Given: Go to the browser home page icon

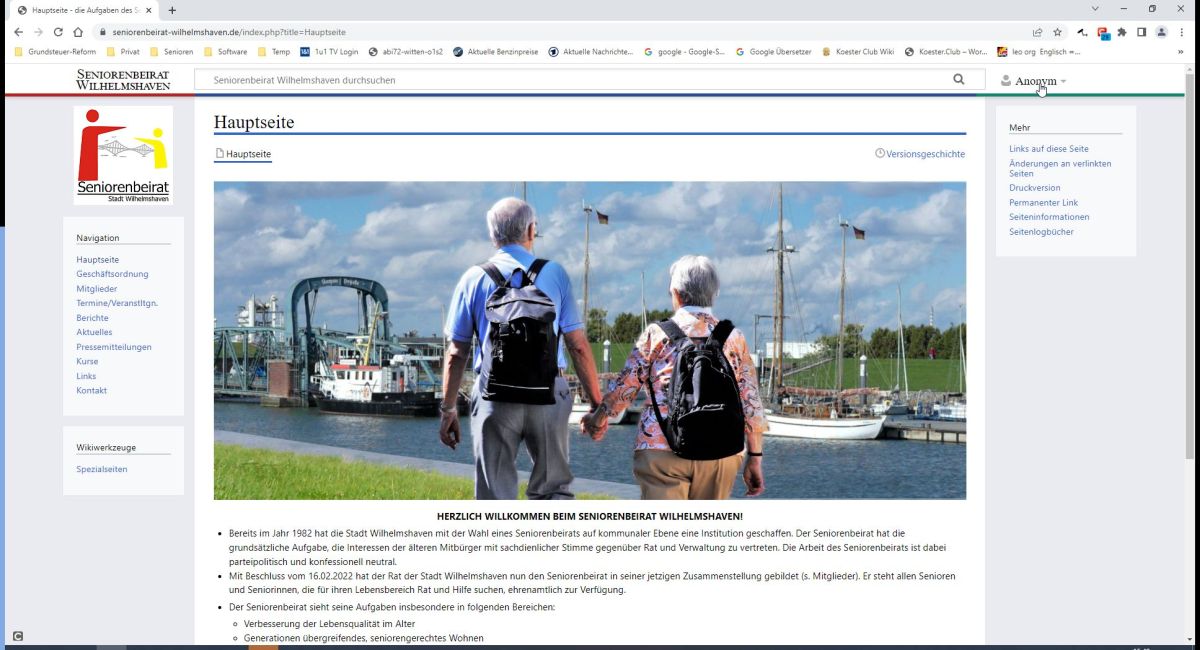Looking at the screenshot, I should coord(78,32).
